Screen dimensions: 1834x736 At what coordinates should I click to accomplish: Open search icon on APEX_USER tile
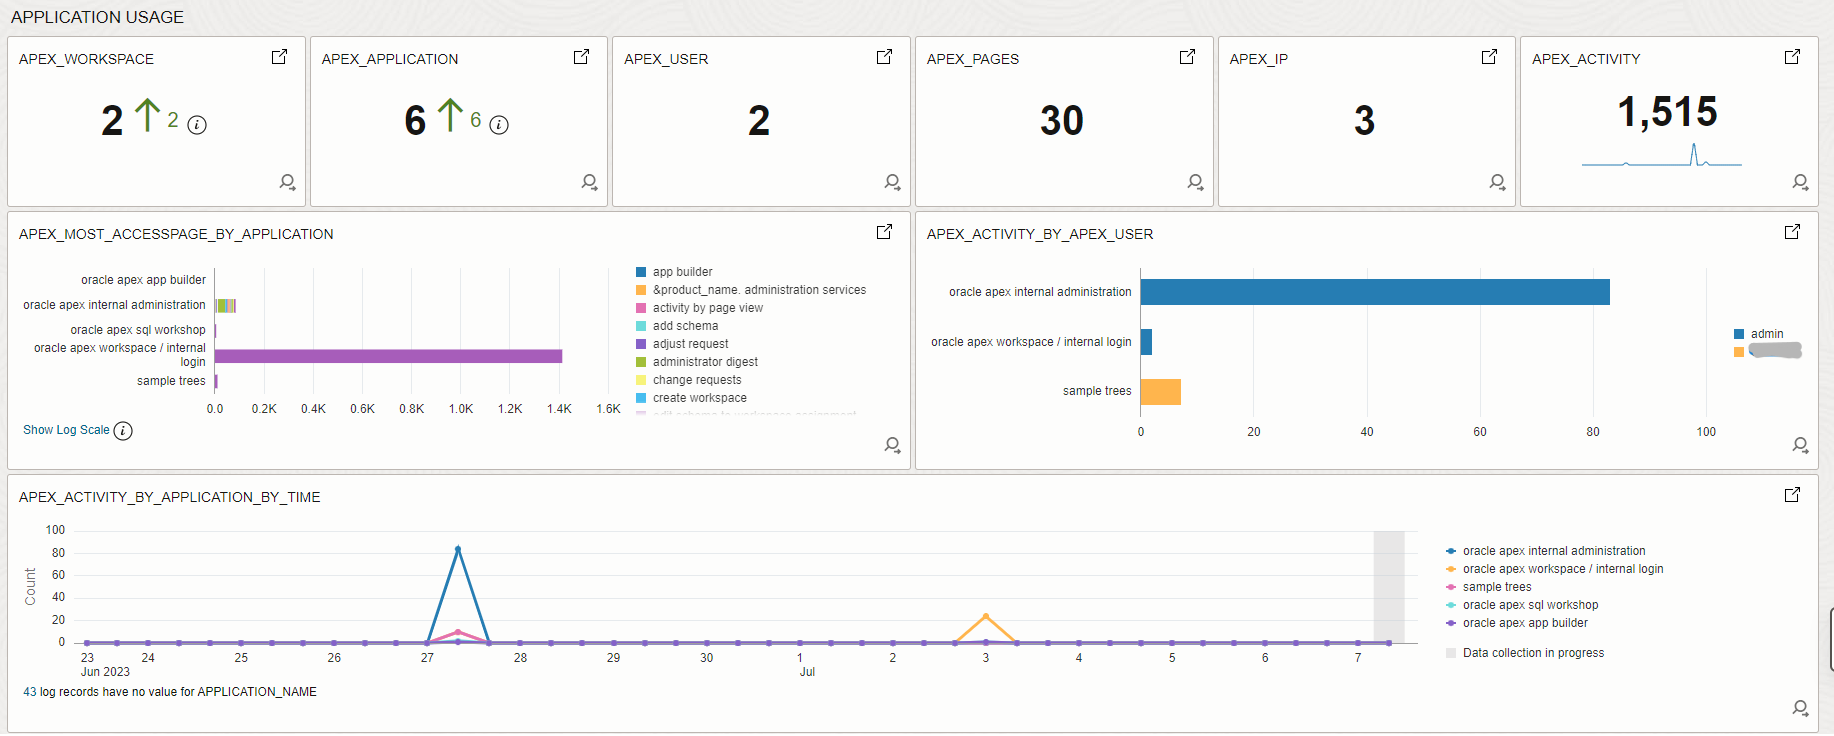tap(892, 182)
